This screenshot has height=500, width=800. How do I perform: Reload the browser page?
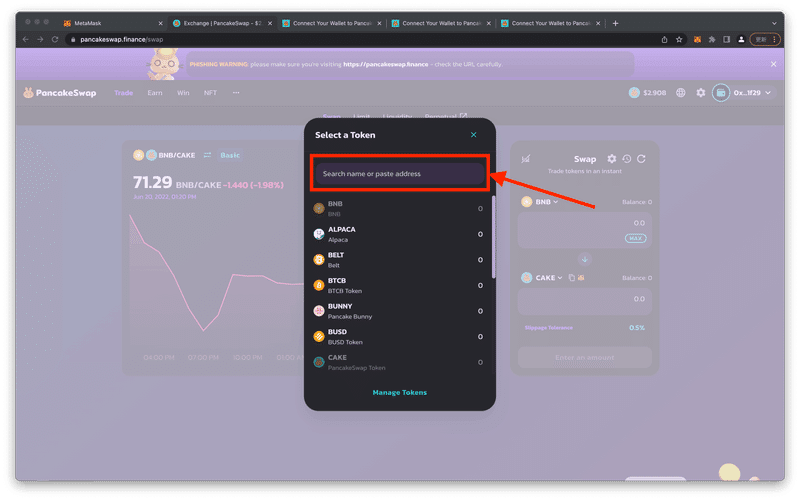click(x=55, y=39)
